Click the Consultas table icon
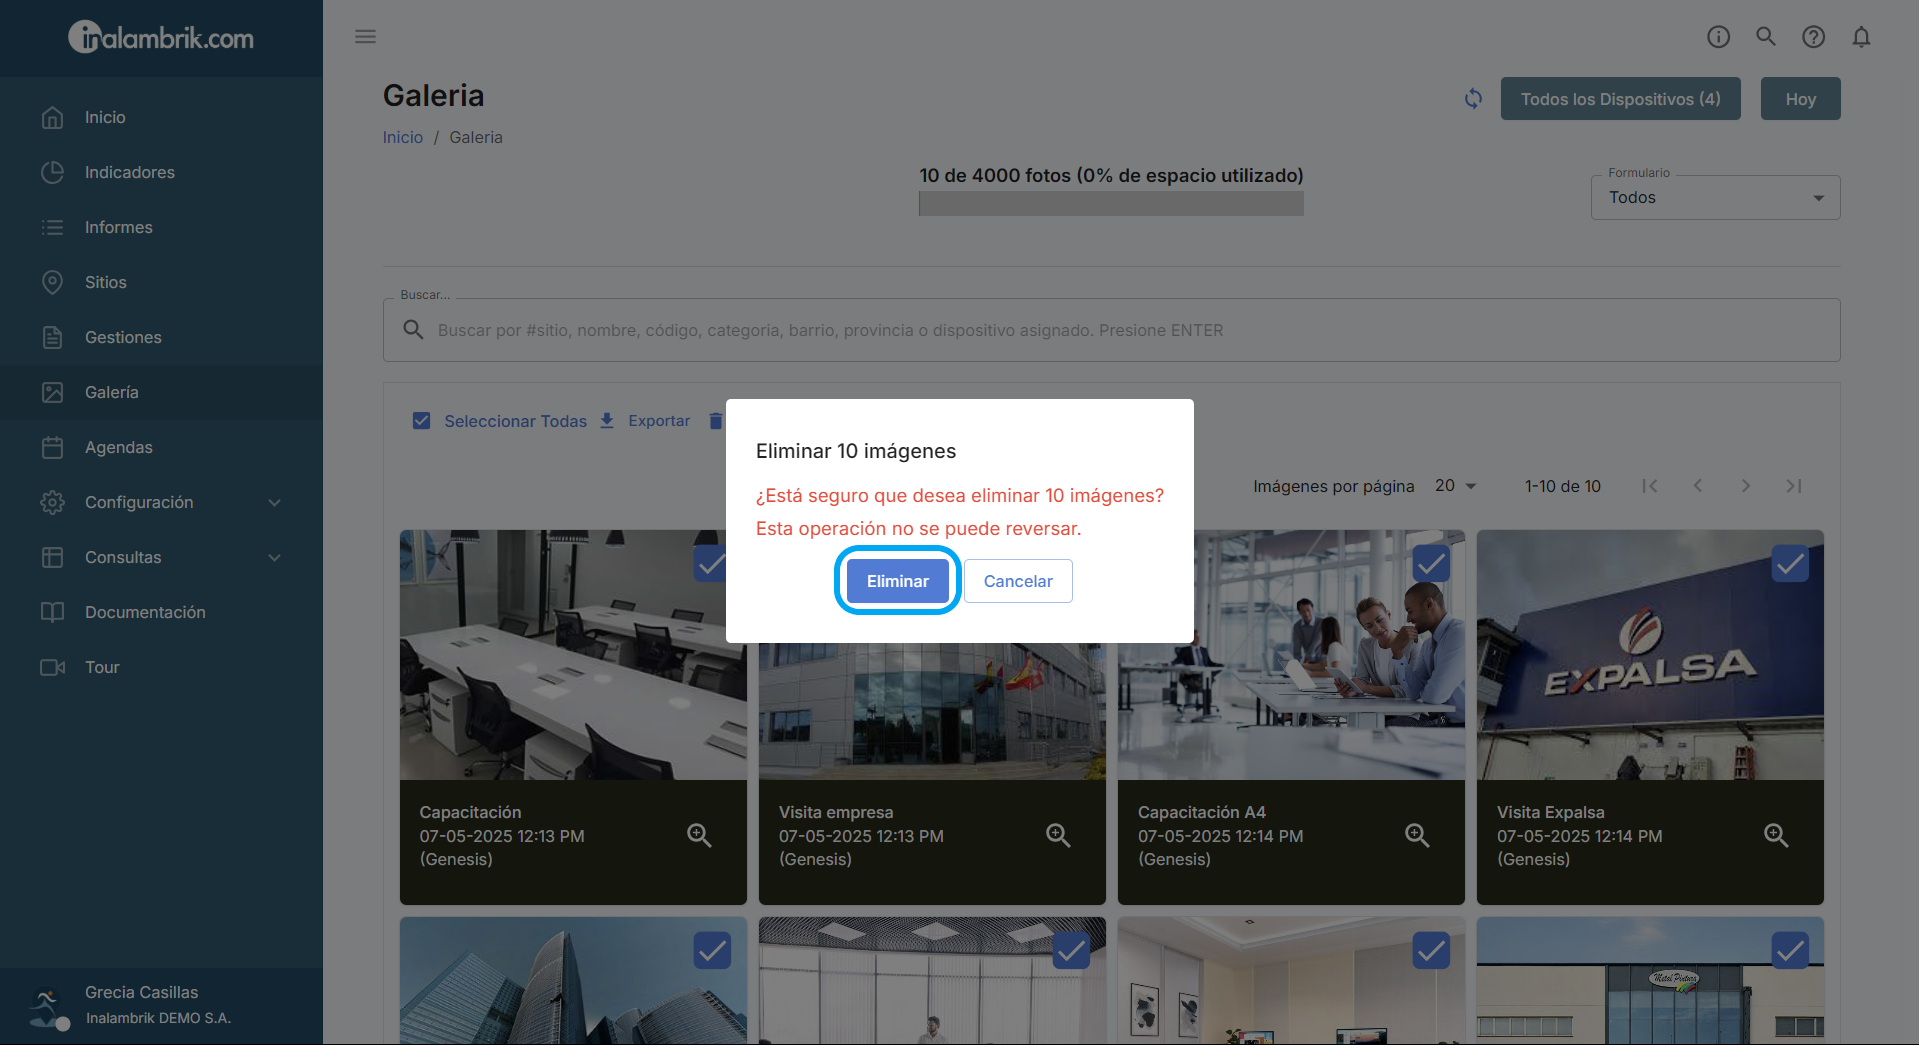This screenshot has width=1919, height=1045. click(x=53, y=557)
